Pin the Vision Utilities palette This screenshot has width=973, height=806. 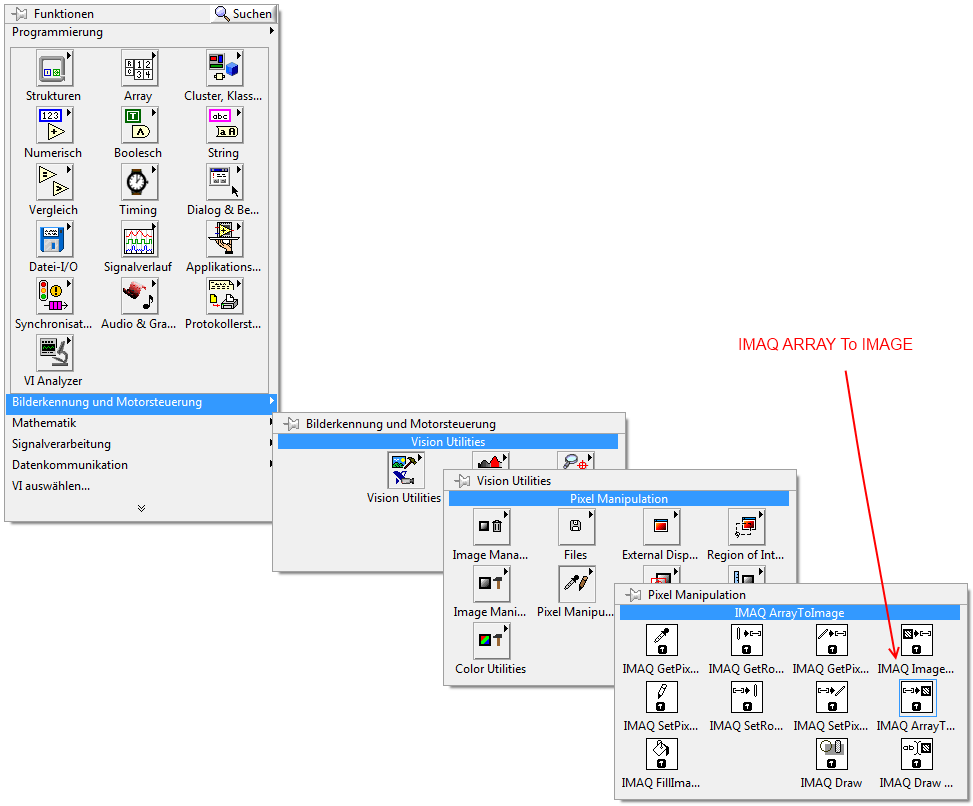[462, 481]
